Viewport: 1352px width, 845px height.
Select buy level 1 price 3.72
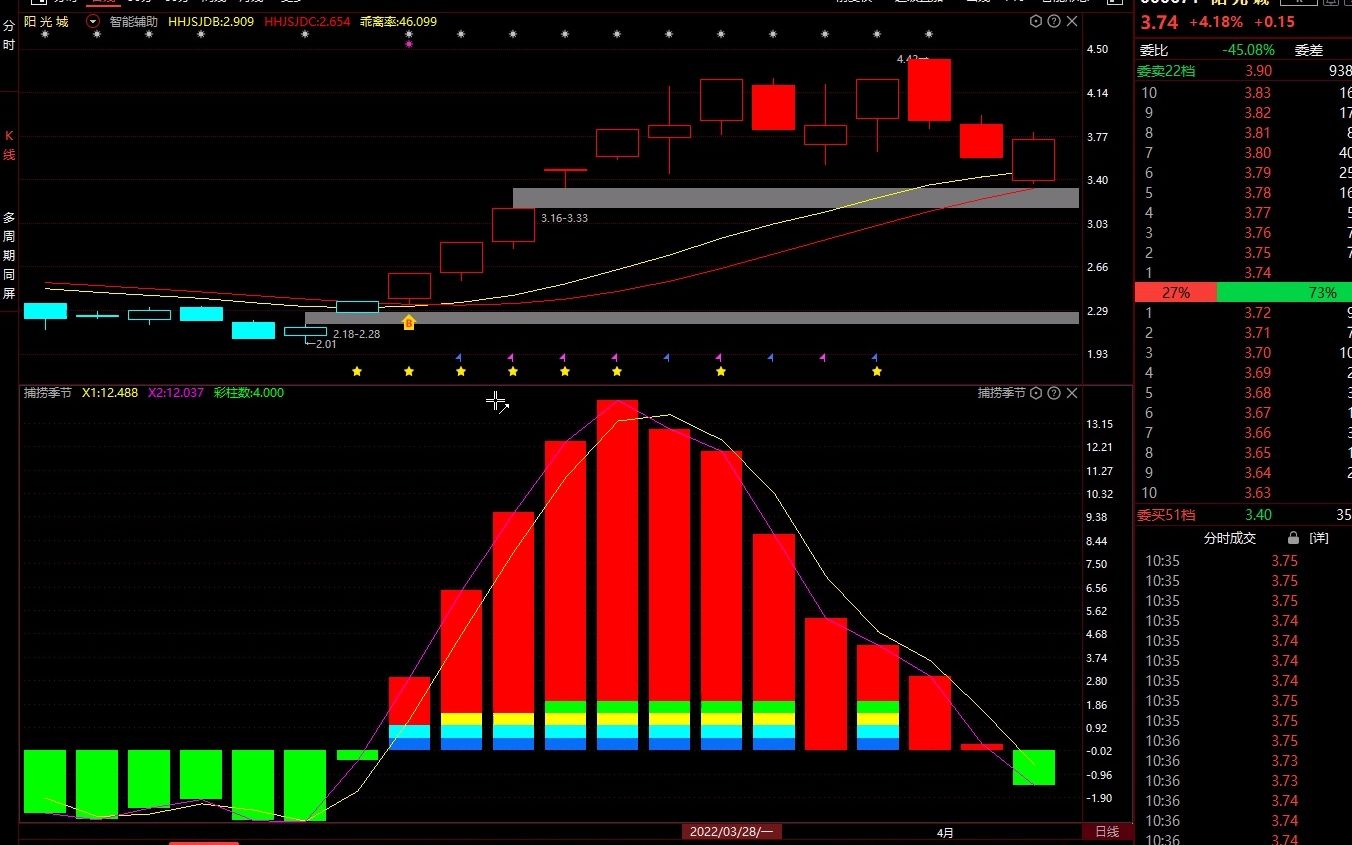point(1257,312)
